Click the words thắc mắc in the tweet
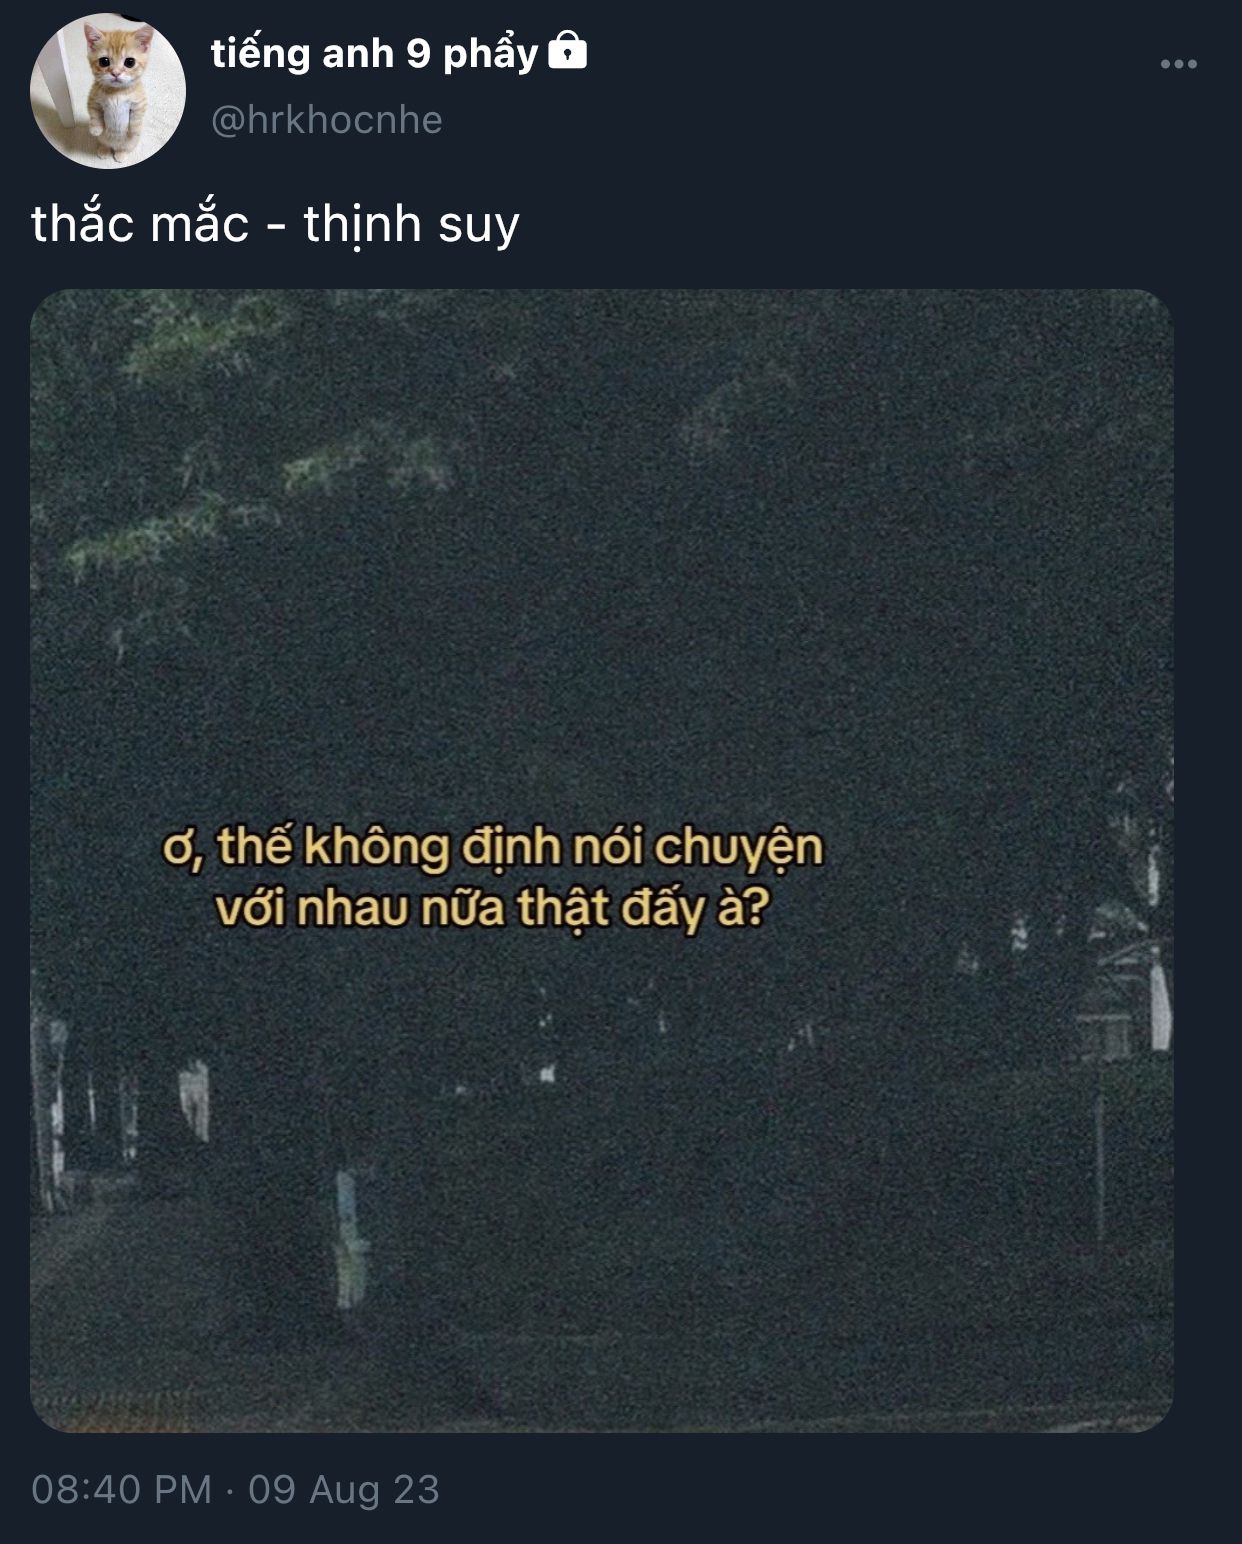The height and width of the screenshot is (1544, 1242). coord(140,222)
